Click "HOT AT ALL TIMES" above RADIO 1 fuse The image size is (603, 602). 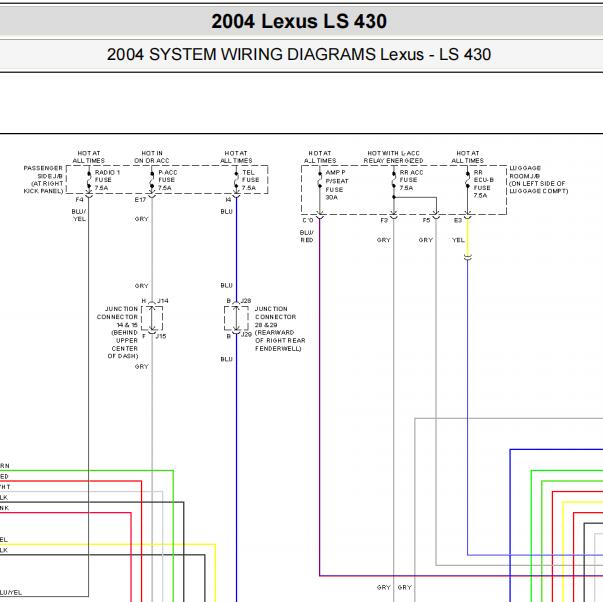coord(88,157)
